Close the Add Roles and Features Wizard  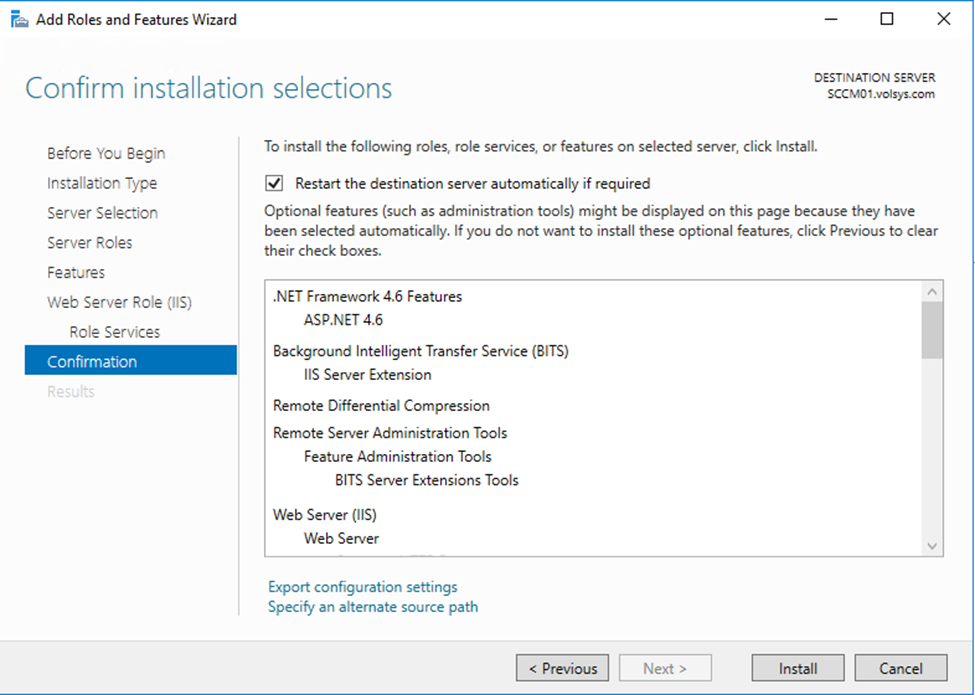click(x=943, y=19)
